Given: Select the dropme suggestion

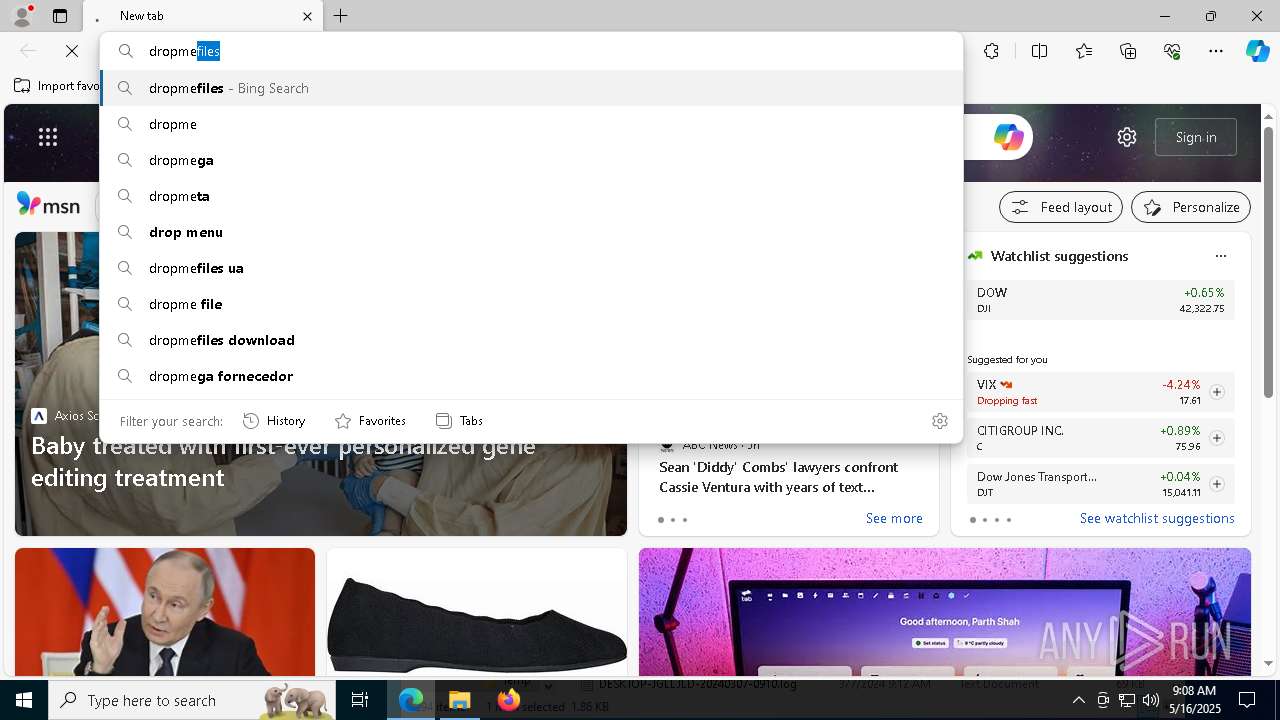Looking at the screenshot, I should coord(531,124).
